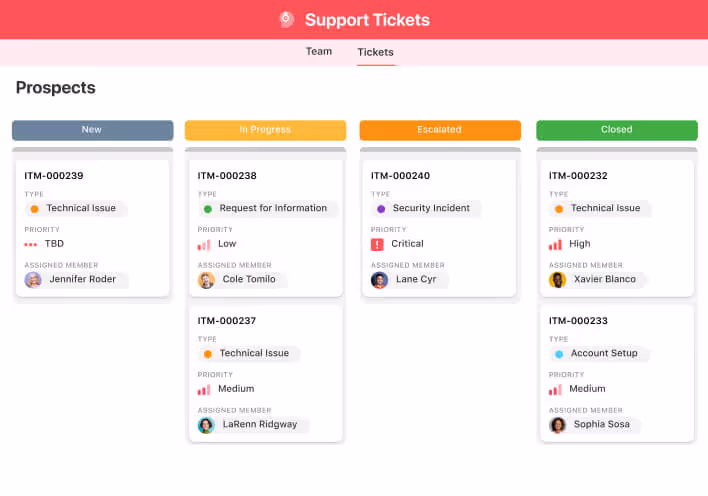Click Xavier Blanco's avatar icon
The height and width of the screenshot is (496, 708).
(x=558, y=280)
